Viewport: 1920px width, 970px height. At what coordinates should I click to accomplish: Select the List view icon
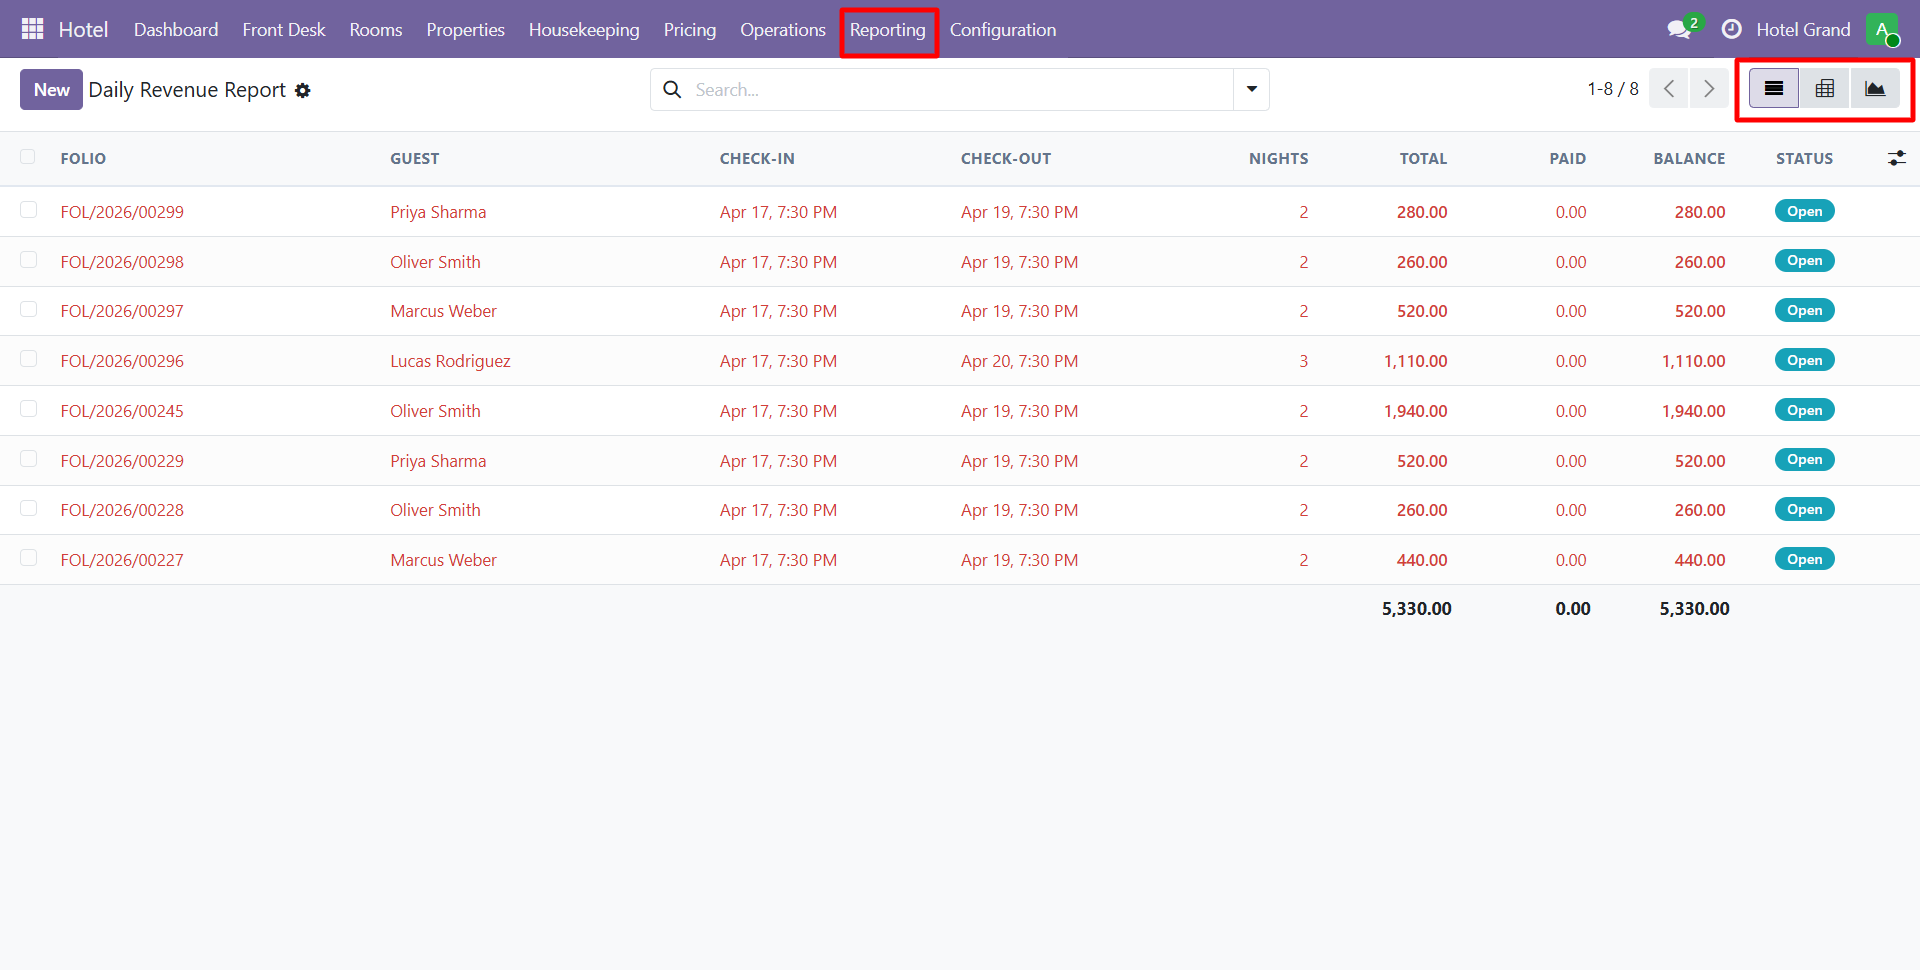[1772, 88]
